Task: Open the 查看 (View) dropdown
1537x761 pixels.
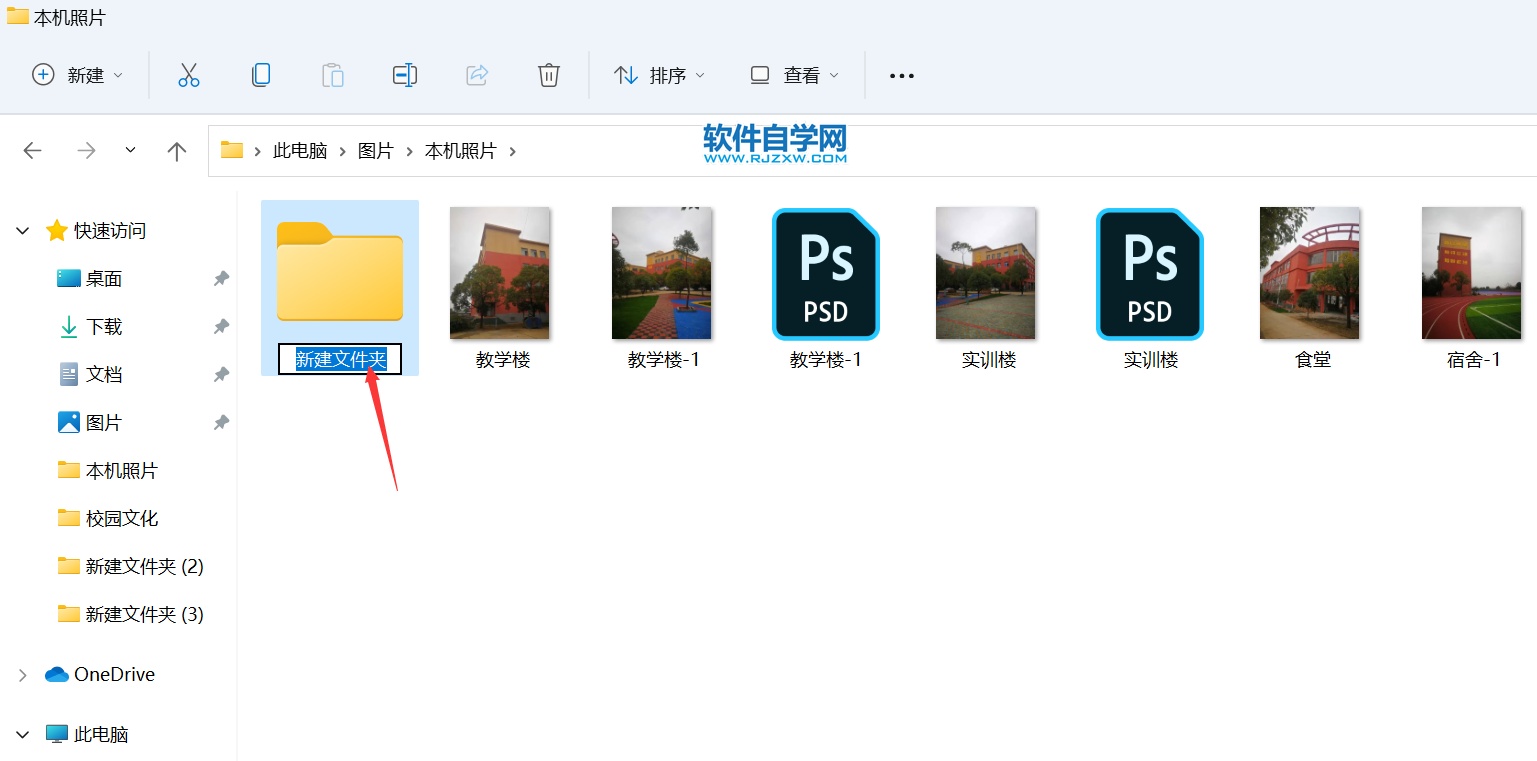Action: [794, 75]
